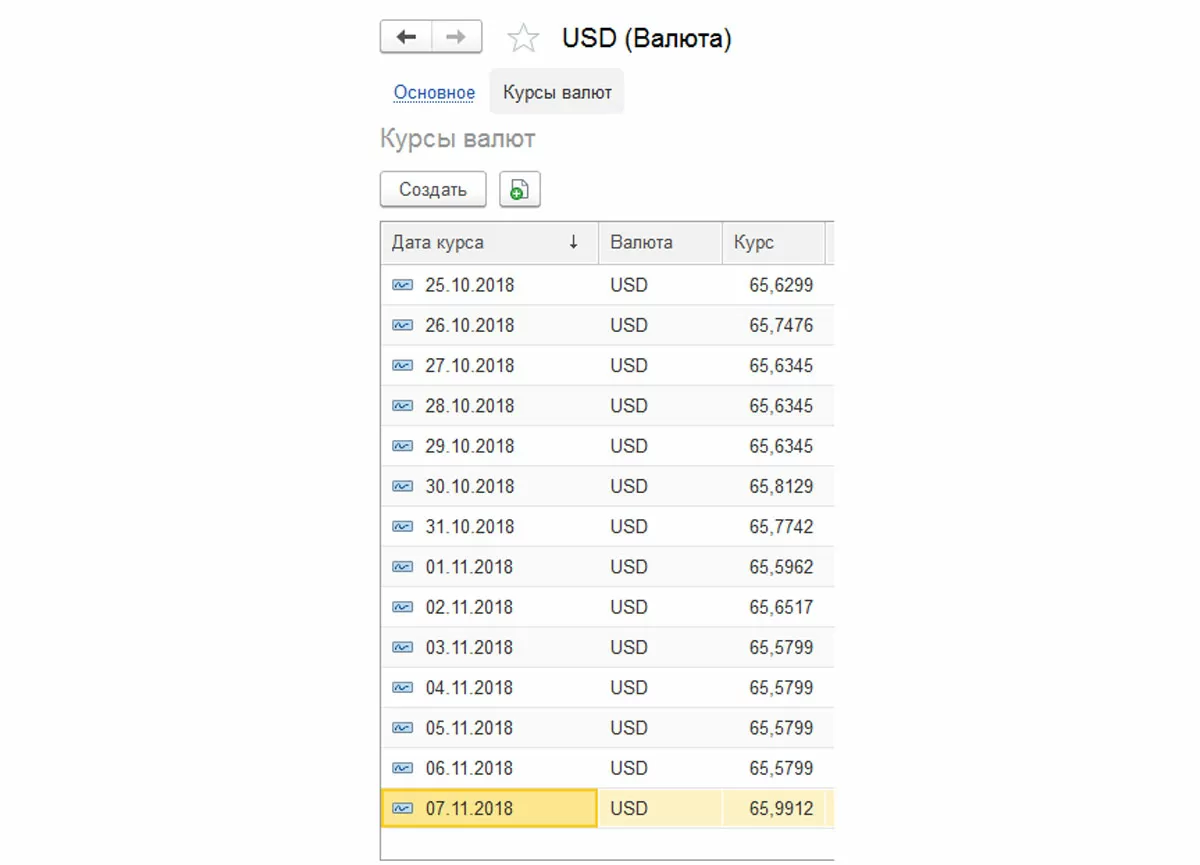1200x865 pixels.
Task: Click the rate value 65,7476
Action: coord(781,325)
